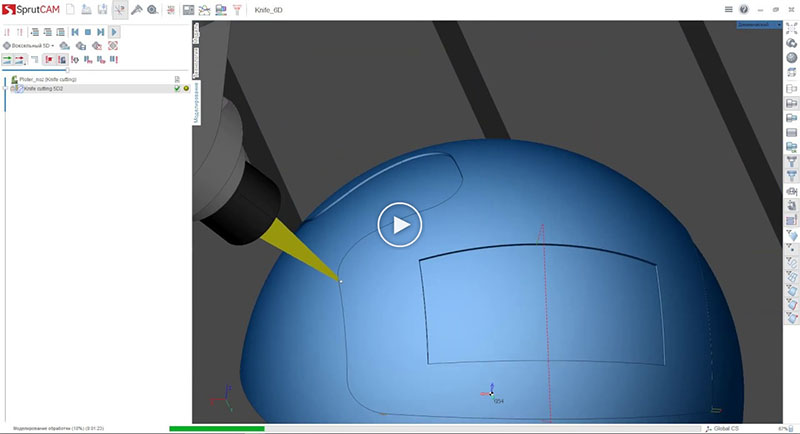The width and height of the screenshot is (800, 434).
Task: Click the green simulation progress bar
Action: pyautogui.click(x=217, y=428)
